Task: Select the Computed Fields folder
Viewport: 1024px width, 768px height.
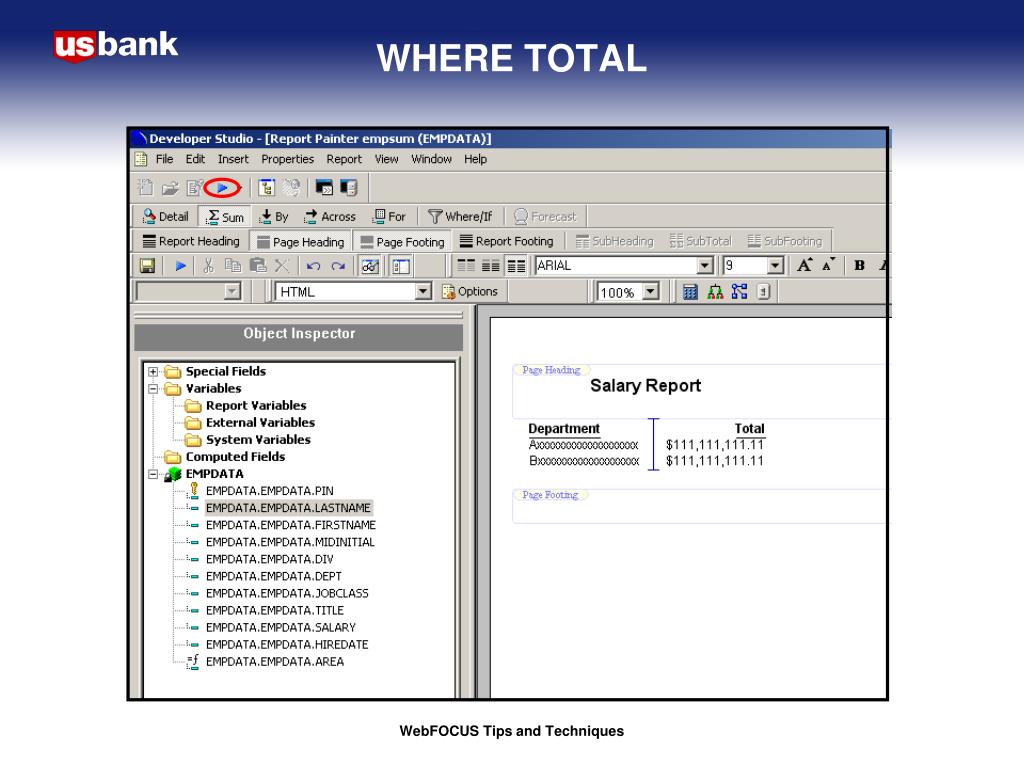Action: click(235, 457)
